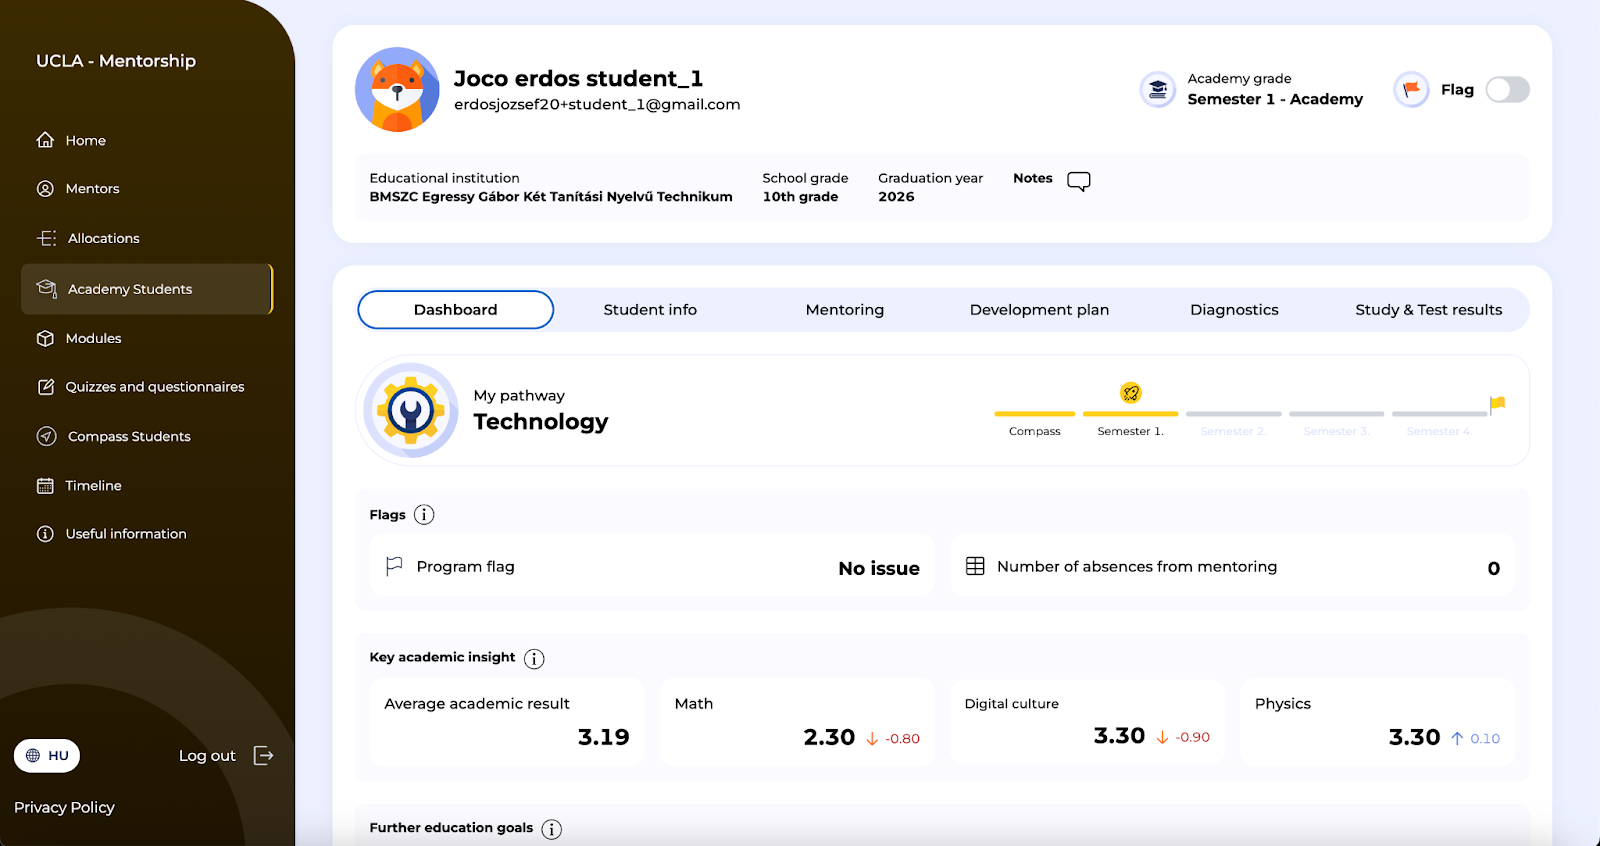
Task: Click the Semester 3. progress segment
Action: [x=1336, y=414]
